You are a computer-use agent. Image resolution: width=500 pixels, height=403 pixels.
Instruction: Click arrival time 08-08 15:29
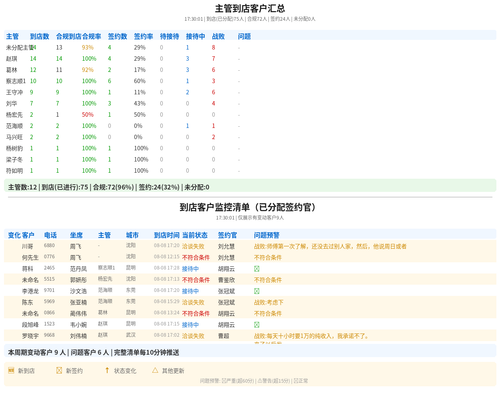(167, 301)
